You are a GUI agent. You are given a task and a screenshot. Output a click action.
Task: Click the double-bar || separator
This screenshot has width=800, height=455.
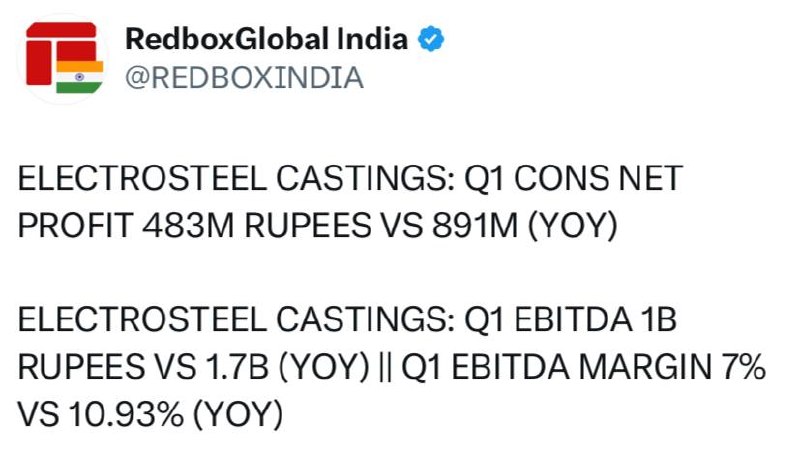(386, 367)
